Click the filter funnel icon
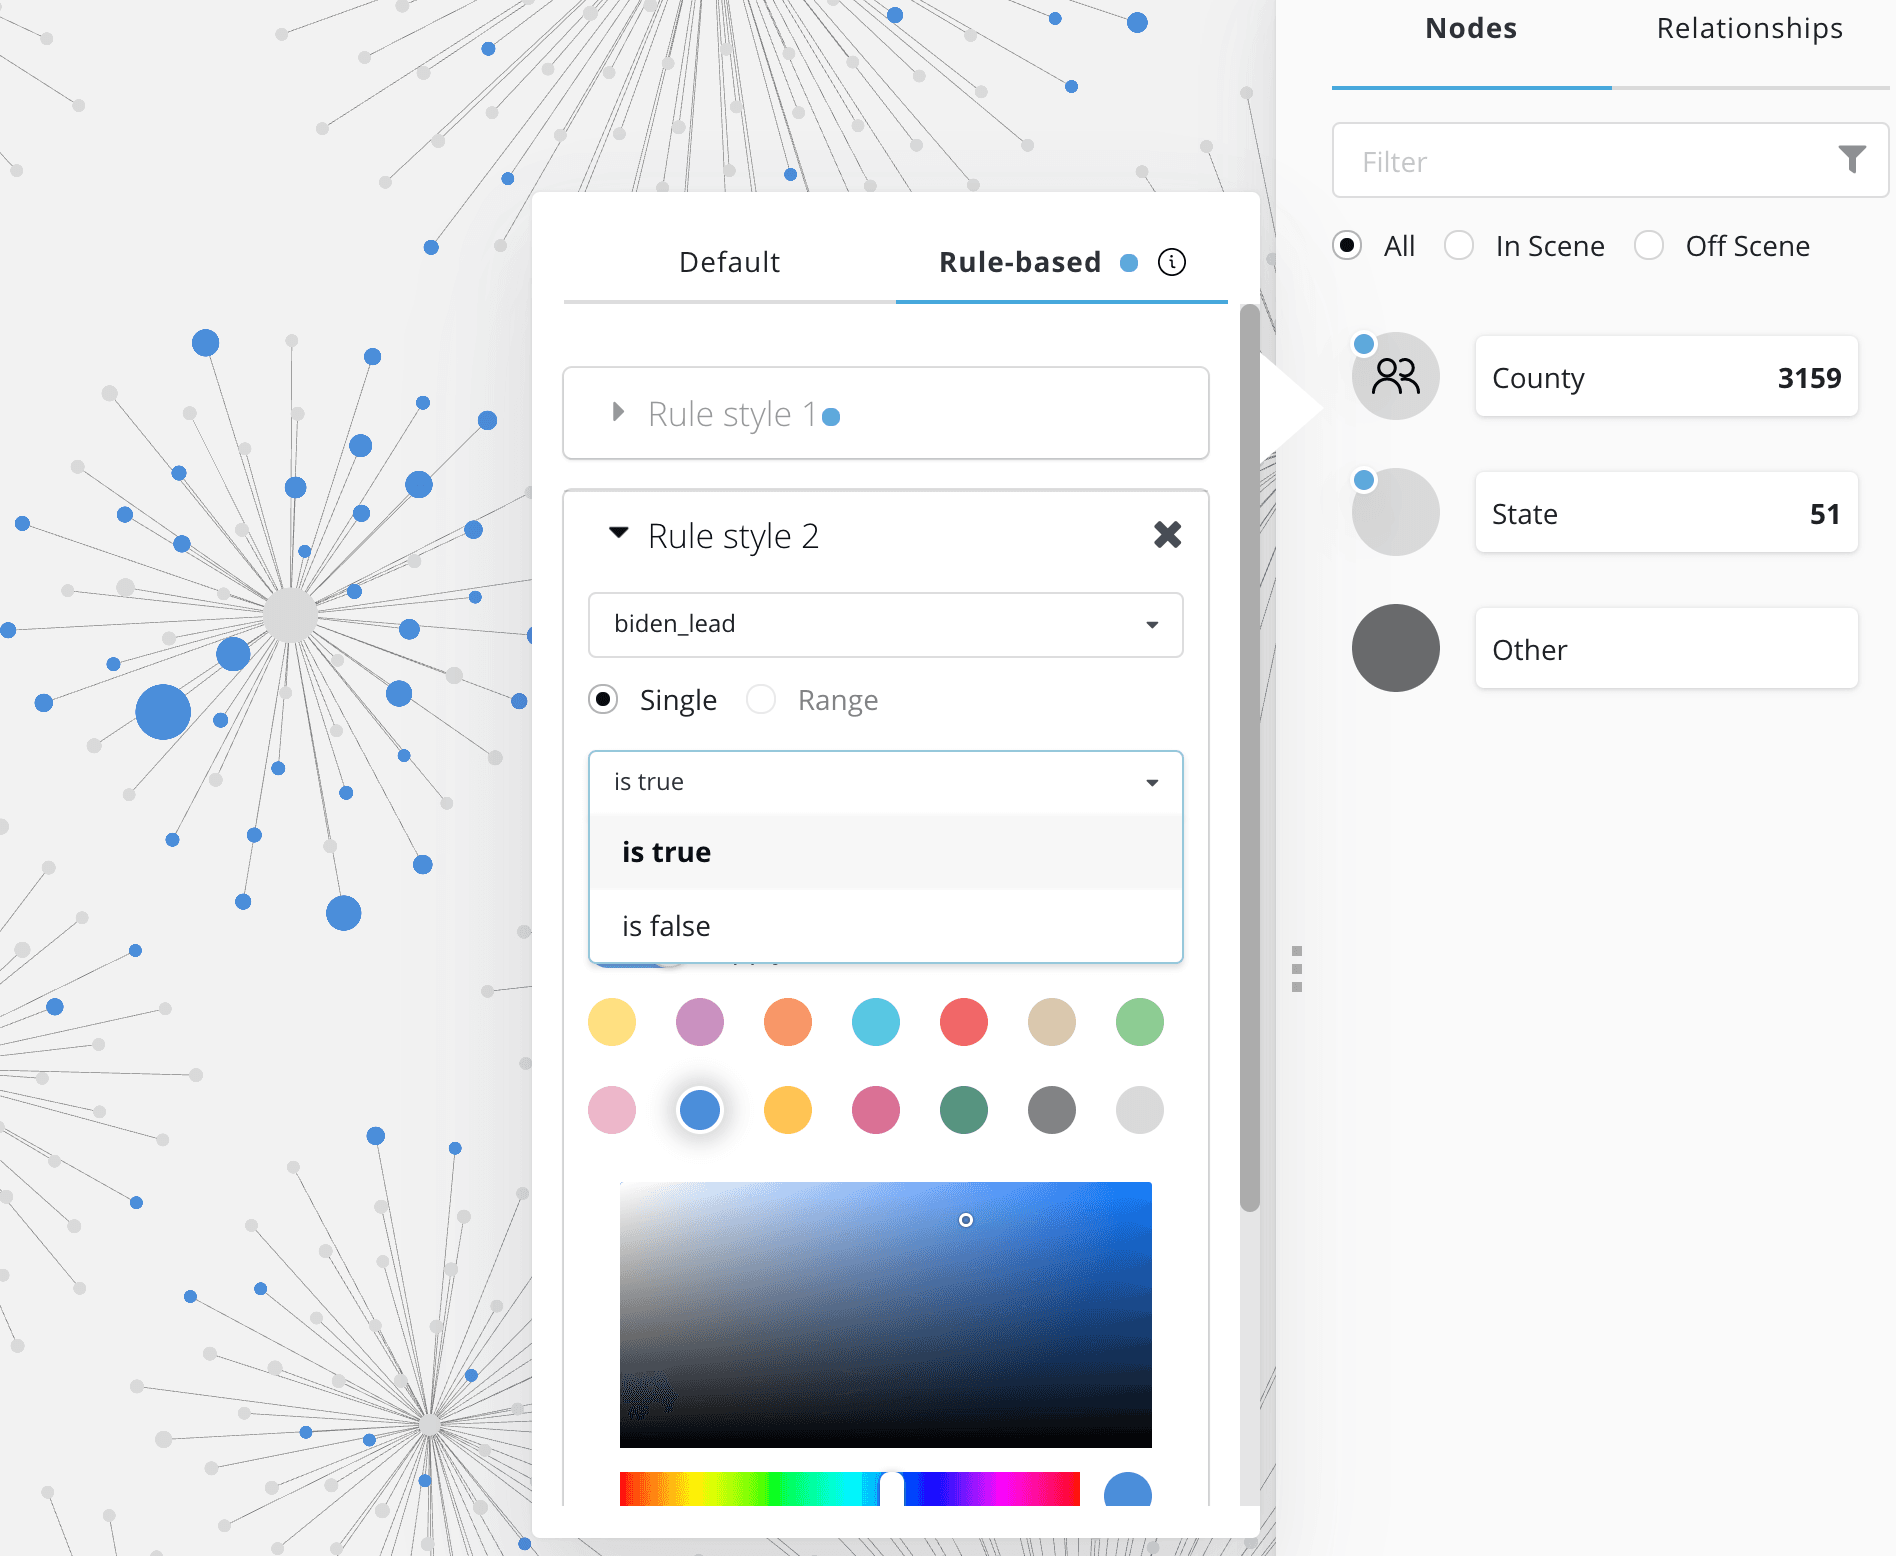Screen dimensions: 1896x1556 [x=1851, y=160]
